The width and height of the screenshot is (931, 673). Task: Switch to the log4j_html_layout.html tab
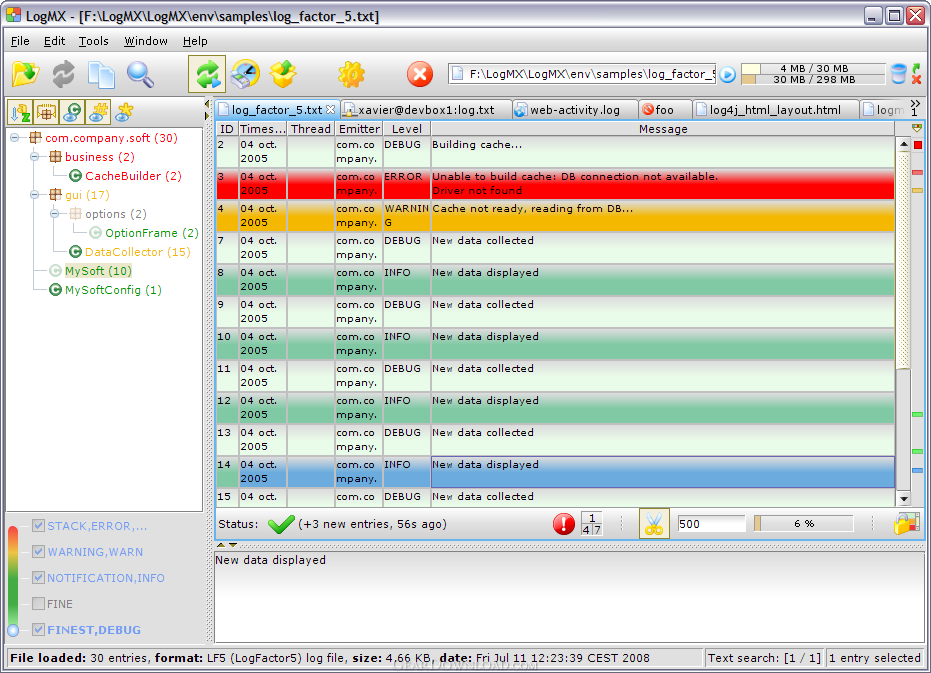(775, 110)
